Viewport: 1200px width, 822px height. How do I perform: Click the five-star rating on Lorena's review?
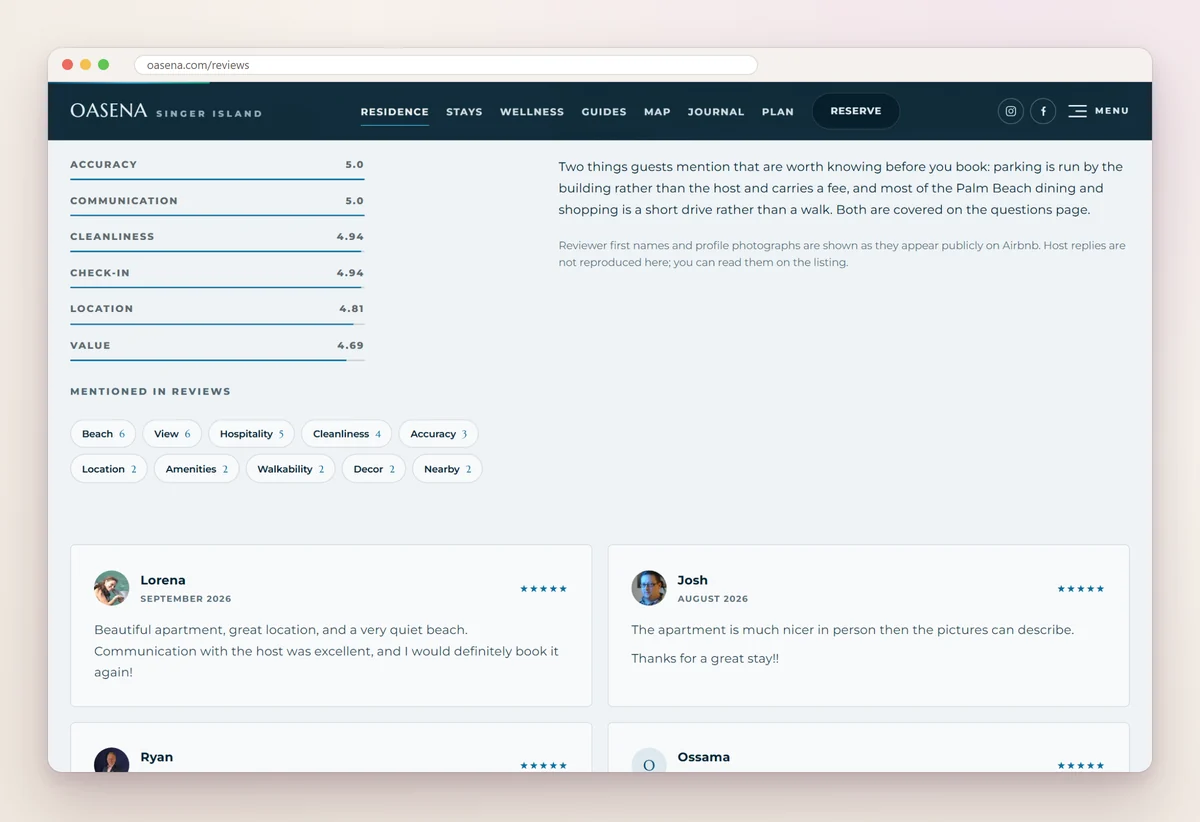coord(543,589)
